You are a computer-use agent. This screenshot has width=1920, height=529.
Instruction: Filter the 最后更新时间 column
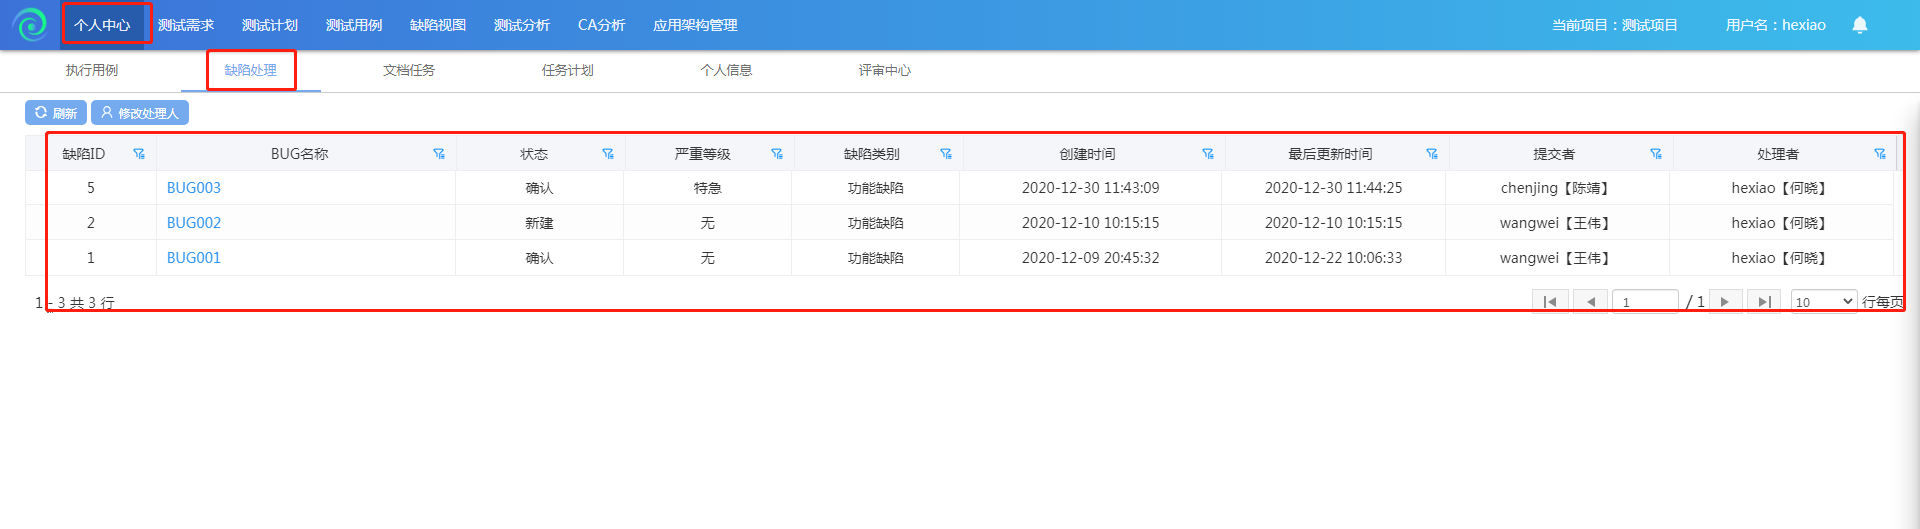pyautogui.click(x=1432, y=154)
